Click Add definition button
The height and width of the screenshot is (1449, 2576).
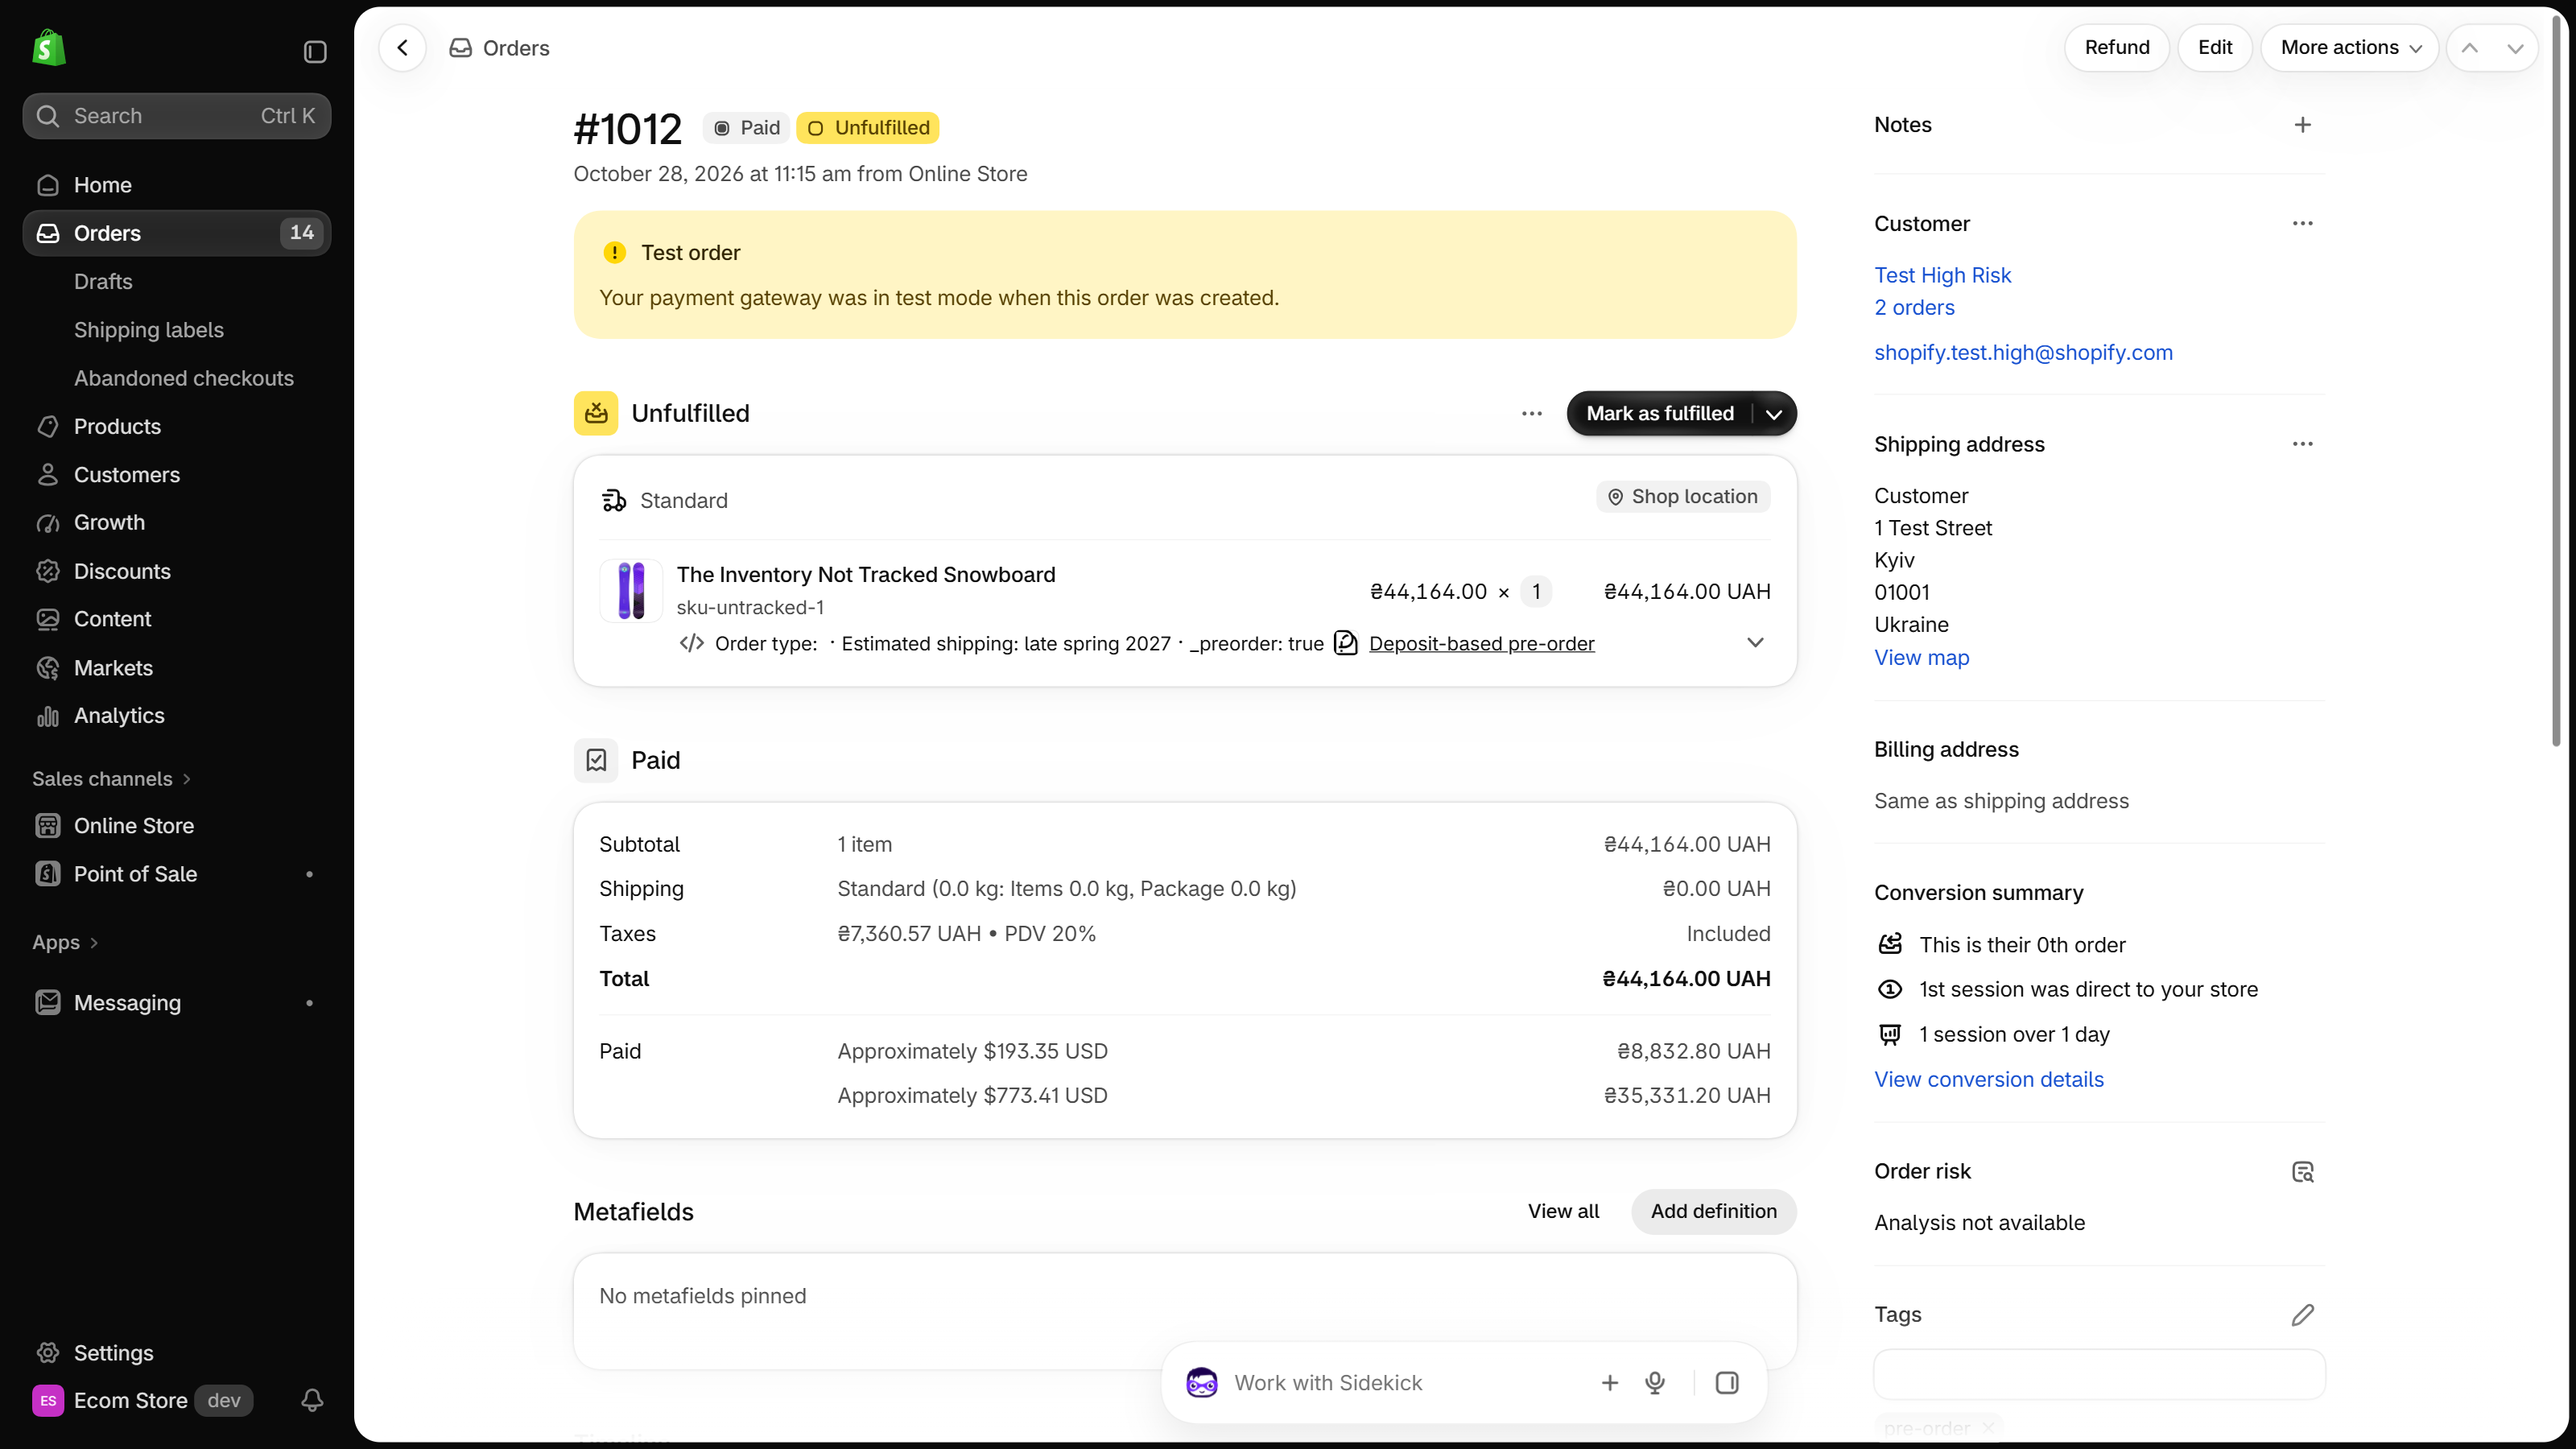pyautogui.click(x=1714, y=1211)
